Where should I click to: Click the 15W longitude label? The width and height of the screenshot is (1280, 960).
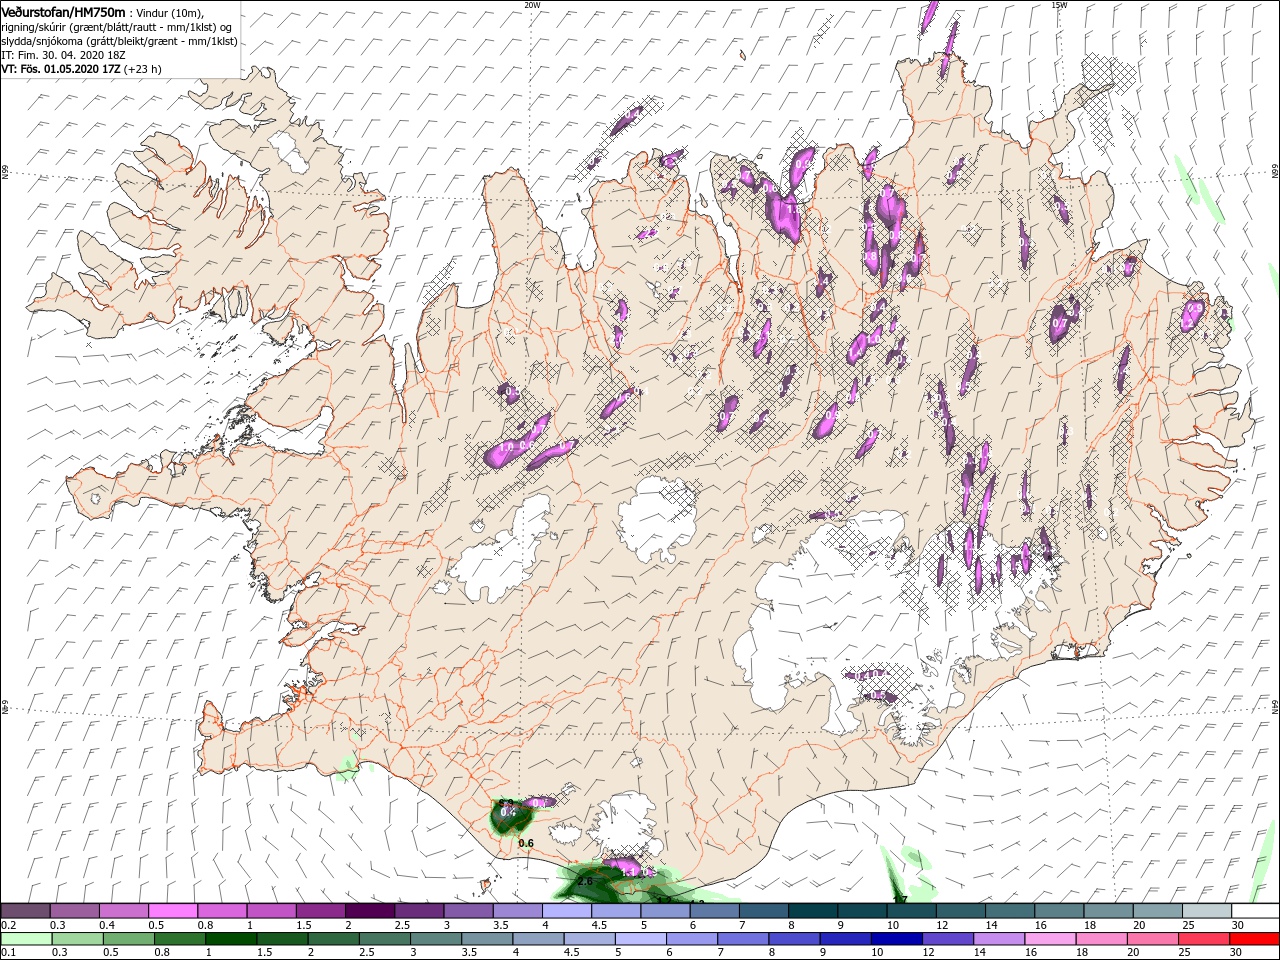coord(1059,4)
